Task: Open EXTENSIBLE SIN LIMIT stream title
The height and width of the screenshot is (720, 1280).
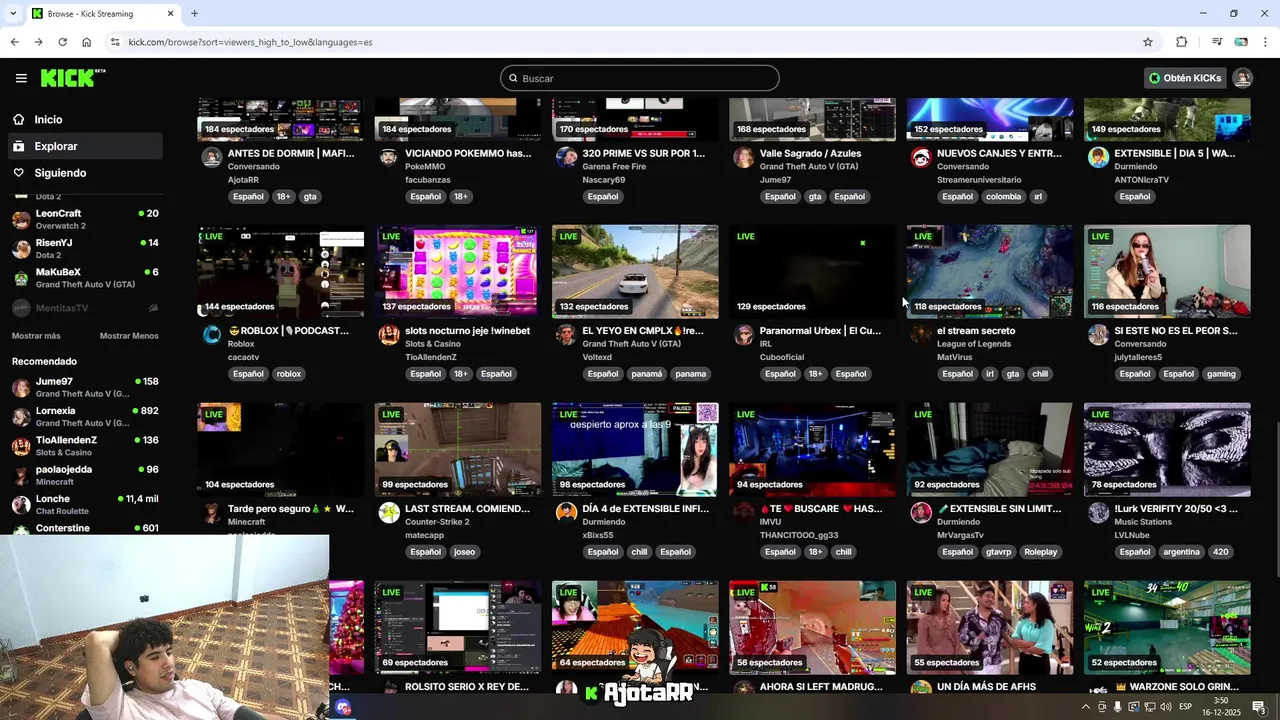Action: (999, 509)
